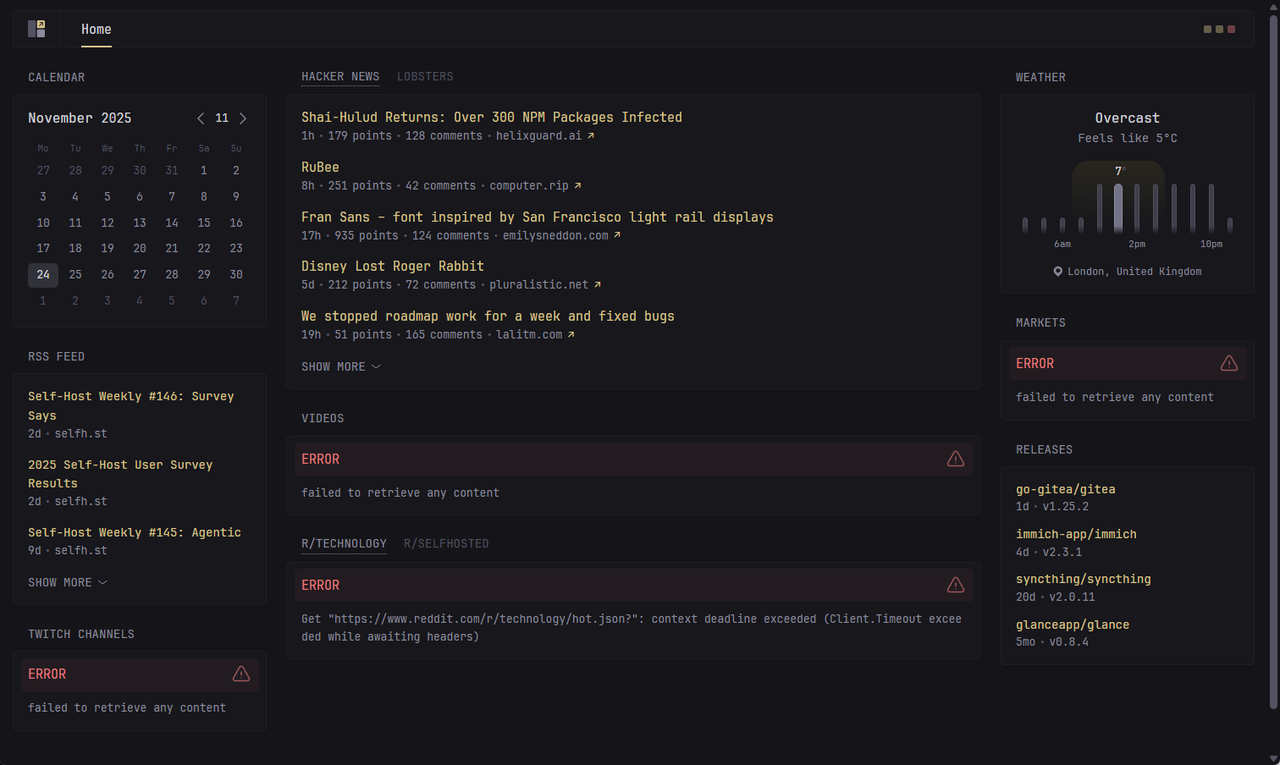
Task: Click warning icon in Twitch Channels error
Action: pos(241,674)
